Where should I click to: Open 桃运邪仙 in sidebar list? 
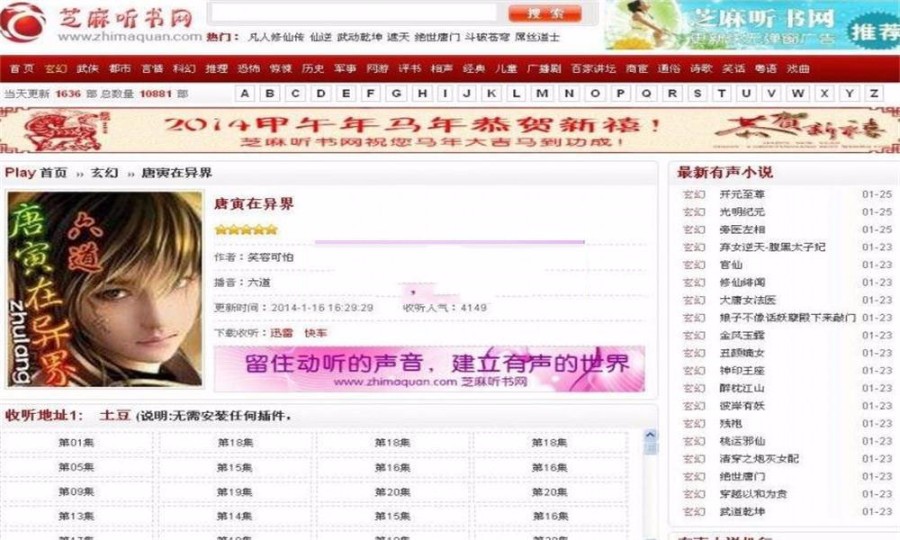tap(742, 441)
